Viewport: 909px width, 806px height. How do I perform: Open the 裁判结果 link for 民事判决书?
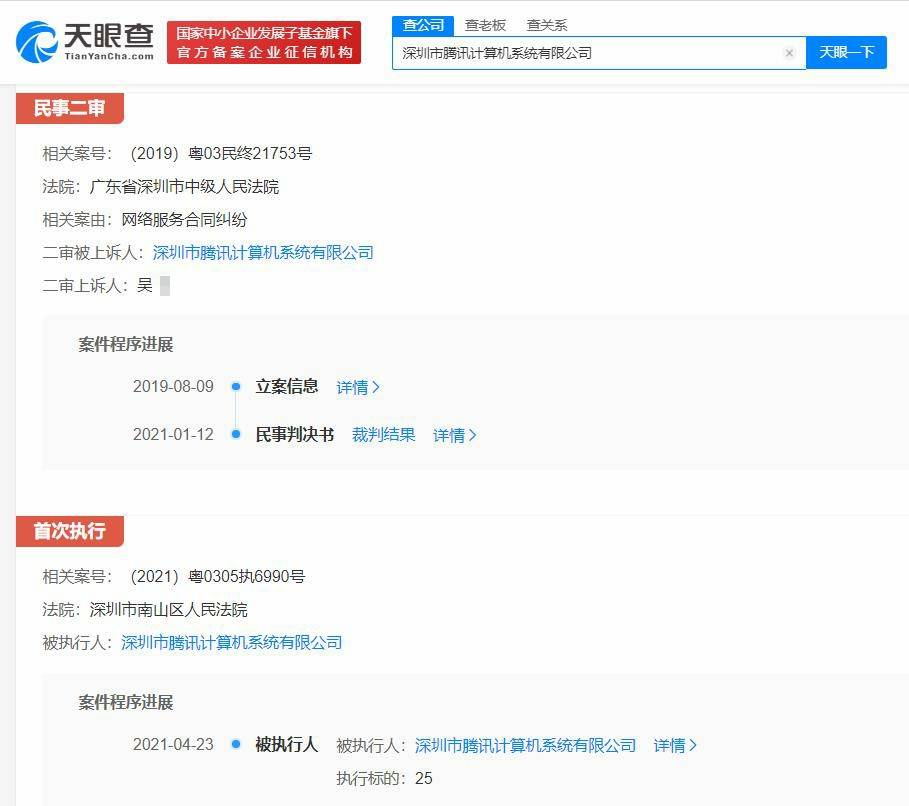point(383,434)
